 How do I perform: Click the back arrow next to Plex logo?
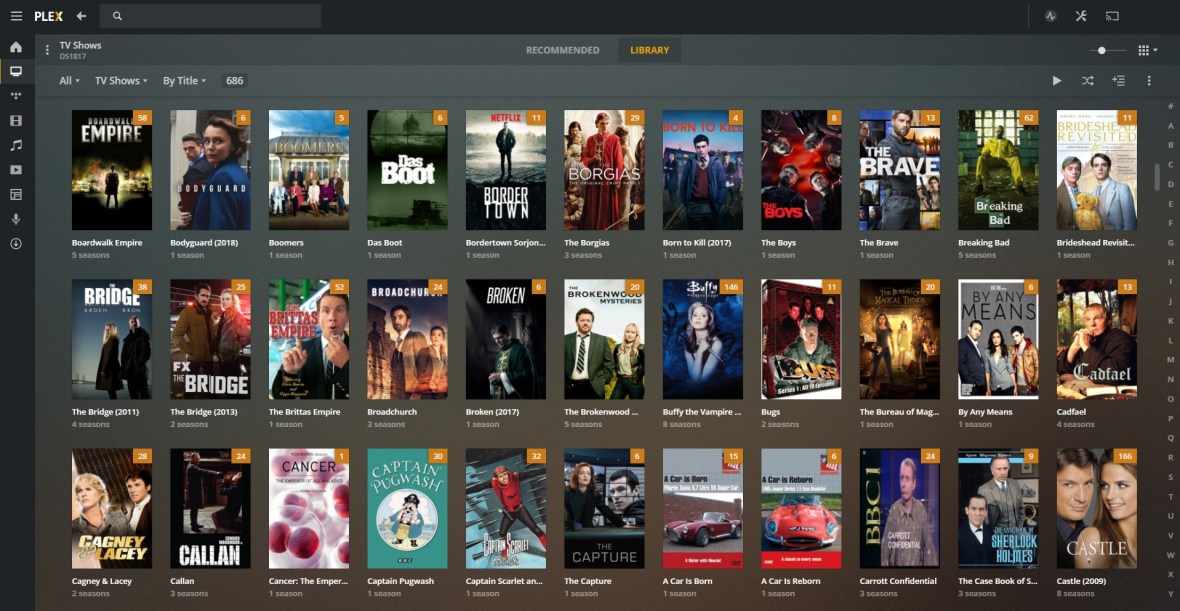click(81, 15)
